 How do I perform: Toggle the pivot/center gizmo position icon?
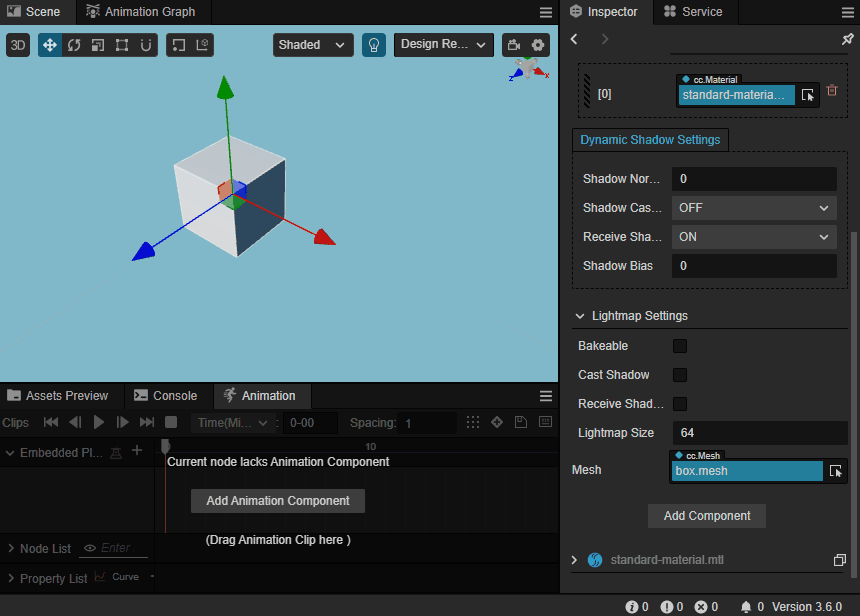[179, 45]
